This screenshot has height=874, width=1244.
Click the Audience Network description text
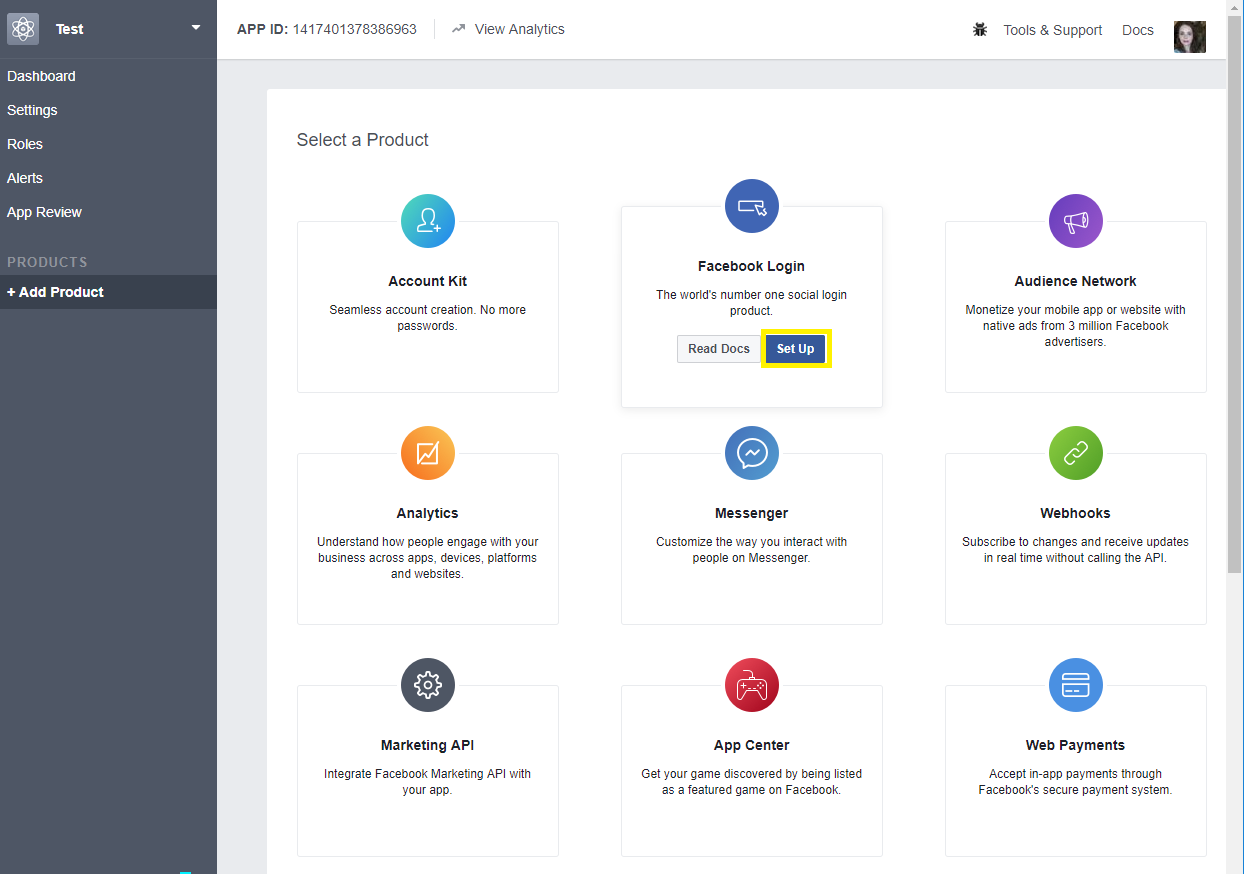(1076, 326)
